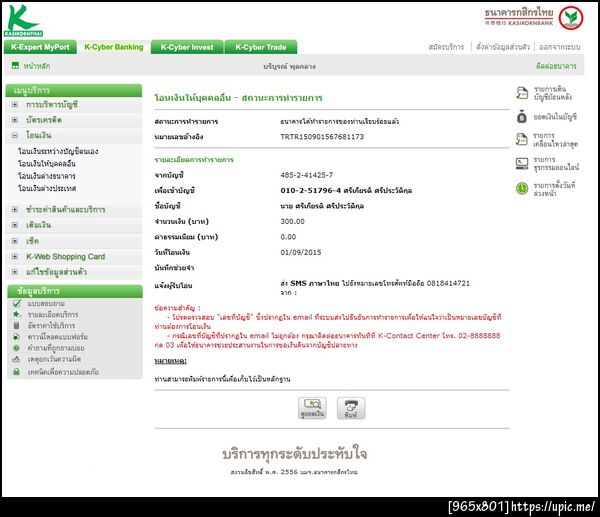Open the ยอดเงินในบัญชี money bag icon

(x=522, y=116)
